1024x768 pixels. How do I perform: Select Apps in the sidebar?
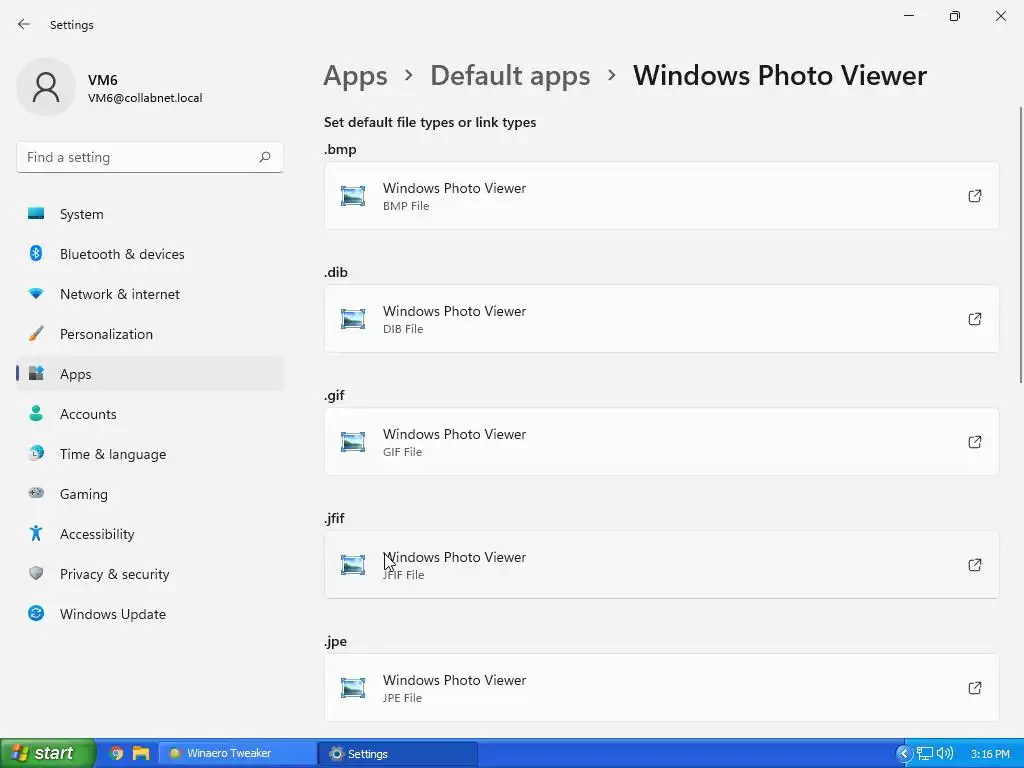coord(150,374)
